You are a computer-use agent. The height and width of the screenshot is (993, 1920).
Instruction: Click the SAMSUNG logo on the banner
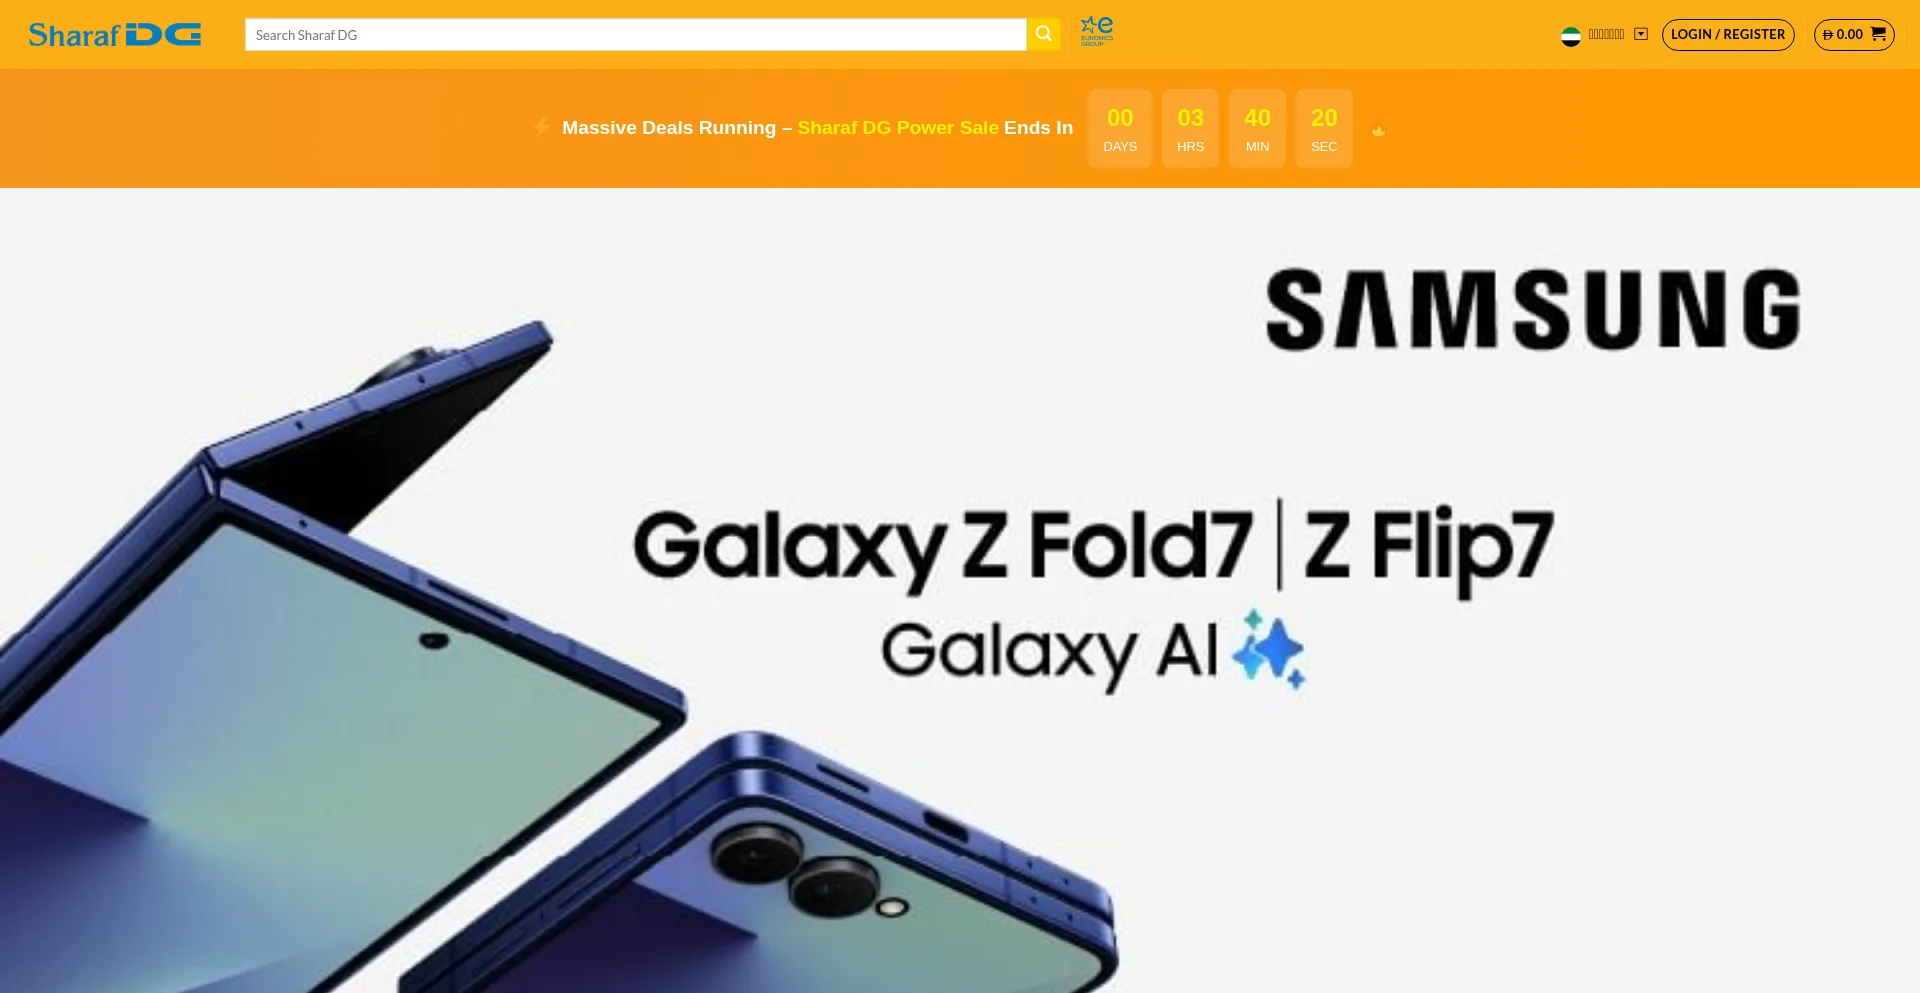pos(1533,310)
